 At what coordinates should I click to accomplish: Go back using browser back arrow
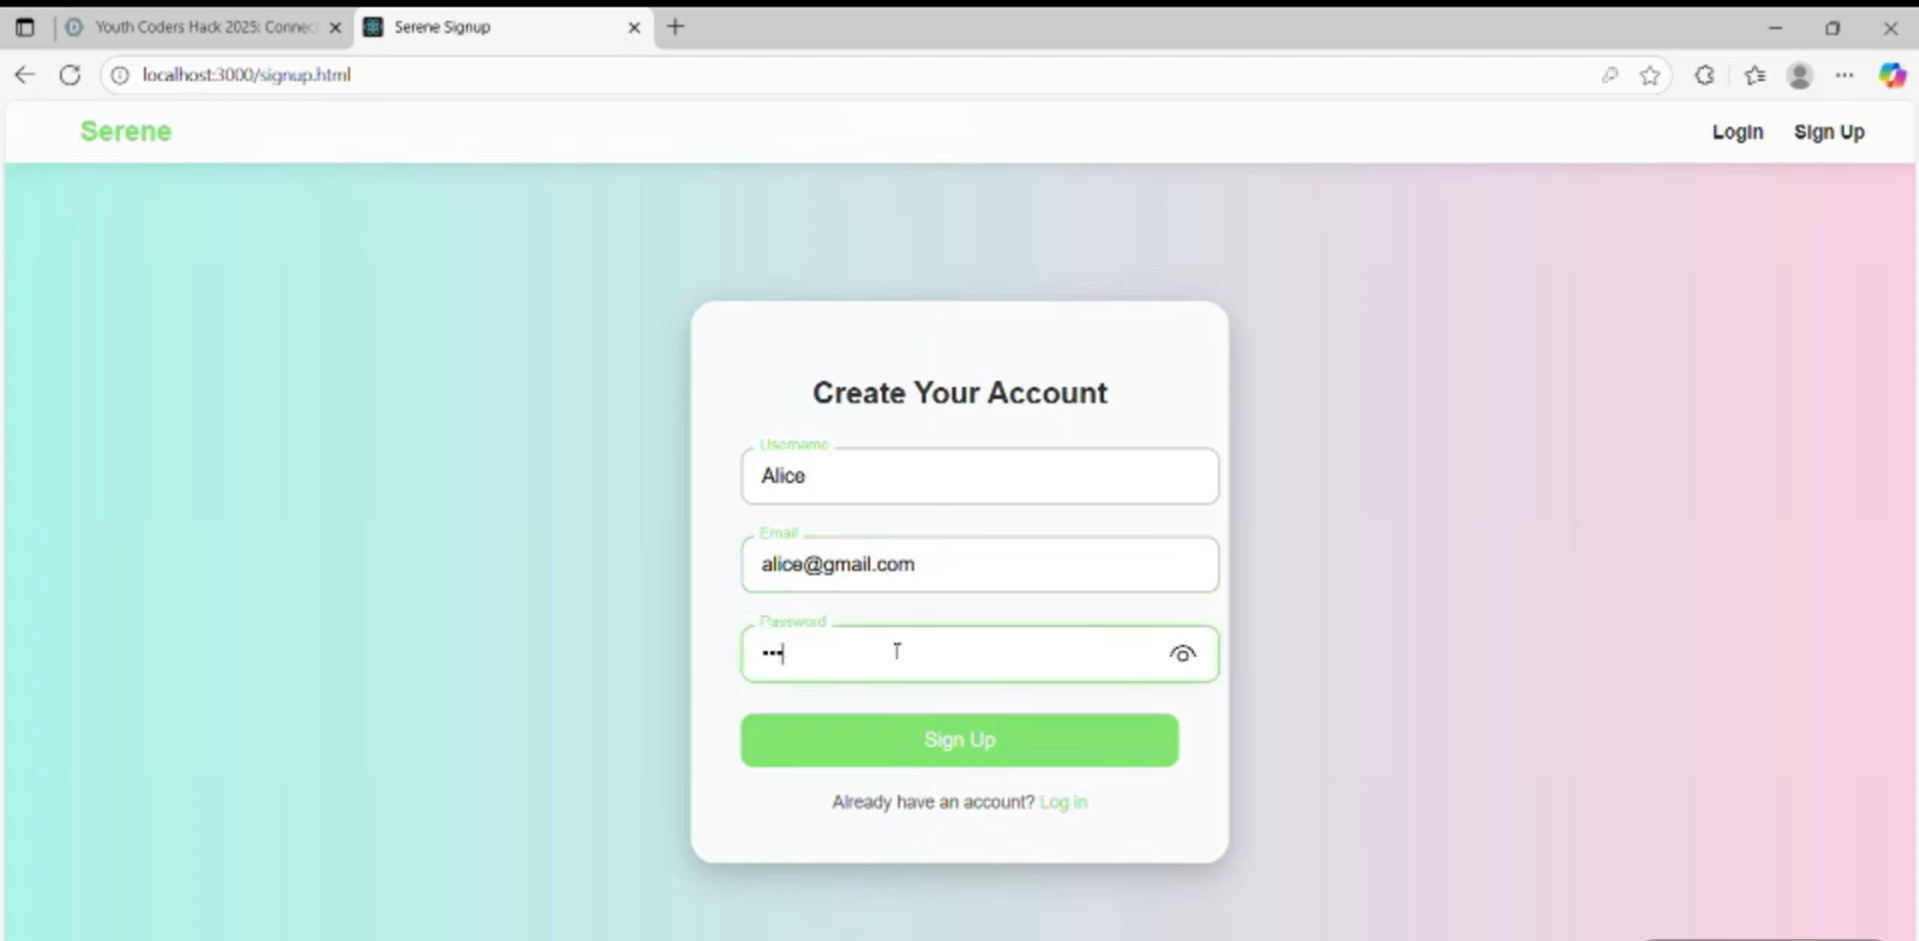tap(25, 75)
